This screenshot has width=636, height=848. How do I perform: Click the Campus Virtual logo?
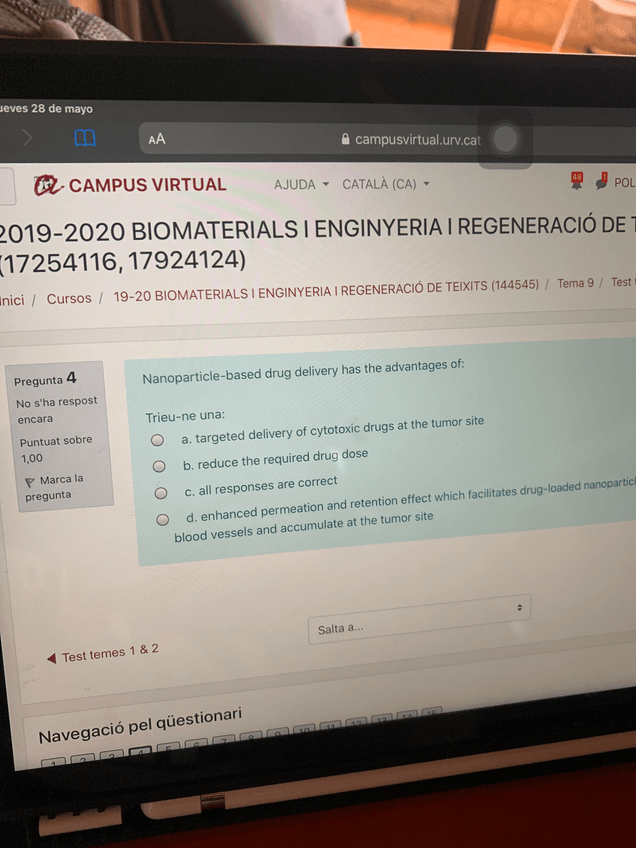pos(130,185)
